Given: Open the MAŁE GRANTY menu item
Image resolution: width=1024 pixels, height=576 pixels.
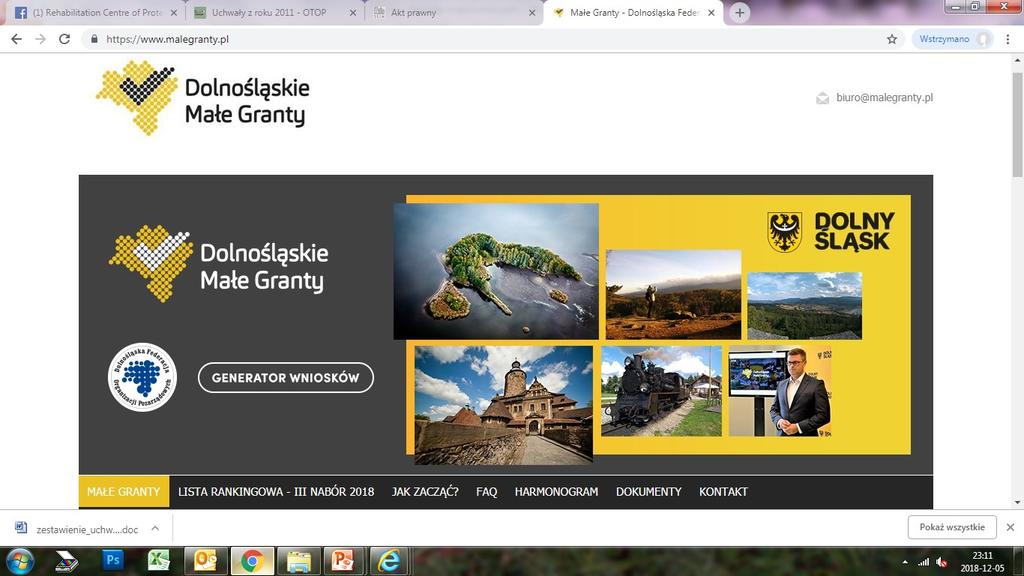Looking at the screenshot, I should click(x=123, y=492).
